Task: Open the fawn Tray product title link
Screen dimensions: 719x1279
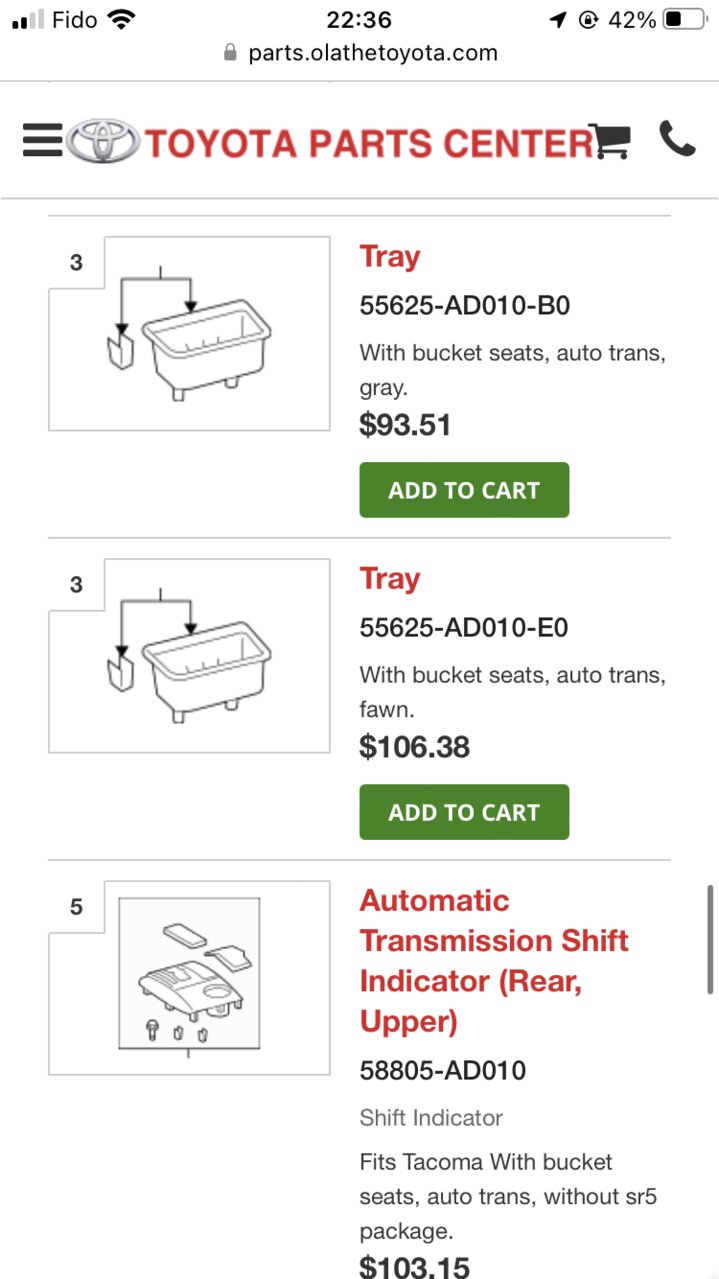Action: [390, 579]
